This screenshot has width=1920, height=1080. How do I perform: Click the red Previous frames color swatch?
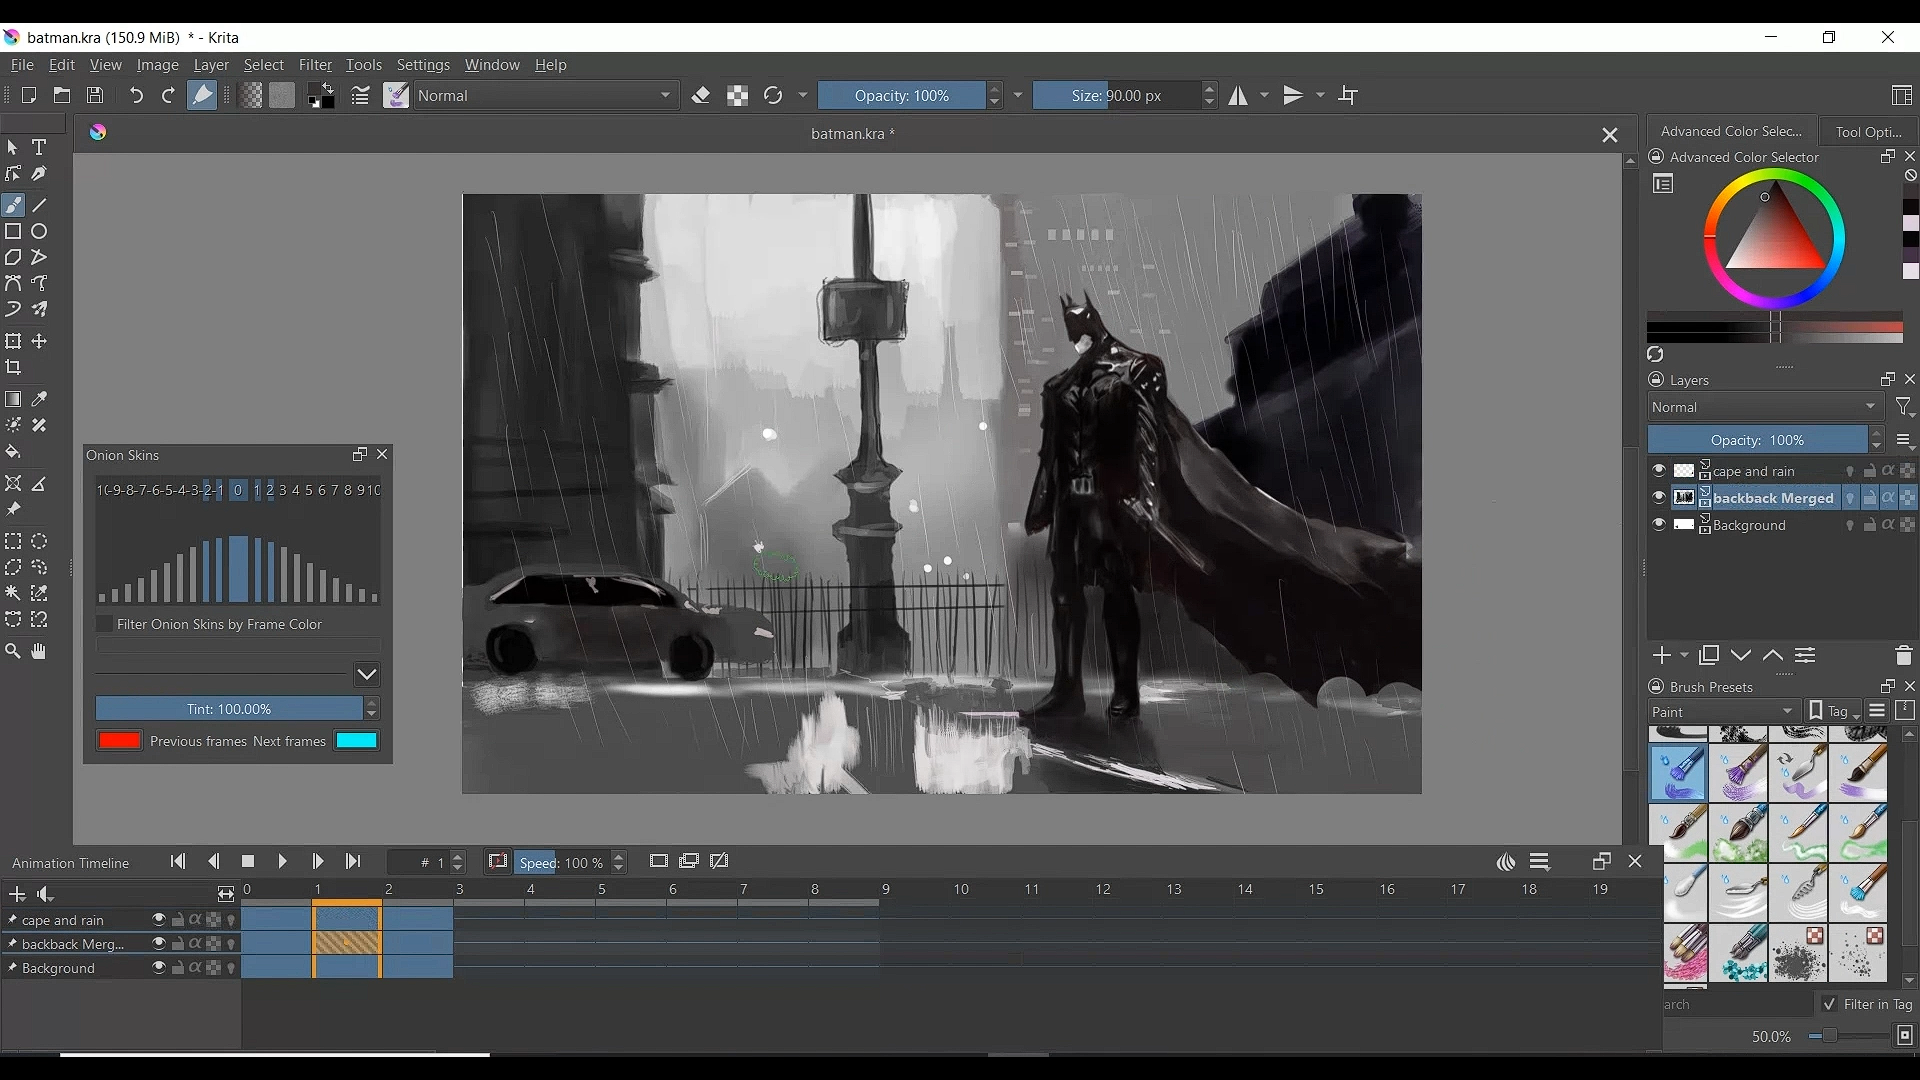(x=119, y=741)
